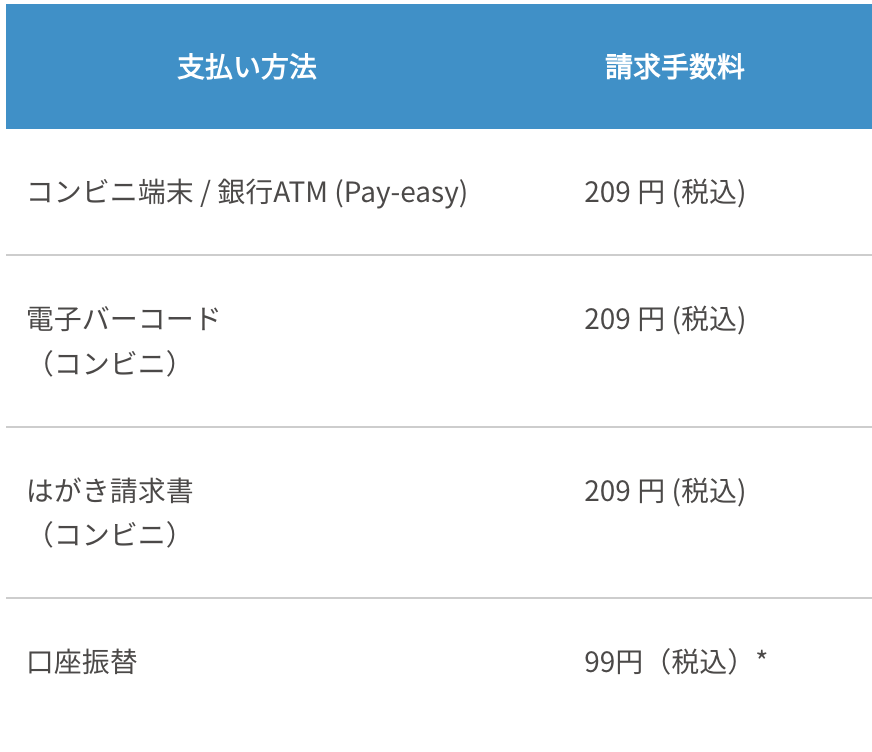Click the 請求手数料 column header
The height and width of the screenshot is (752, 872).
[675, 68]
